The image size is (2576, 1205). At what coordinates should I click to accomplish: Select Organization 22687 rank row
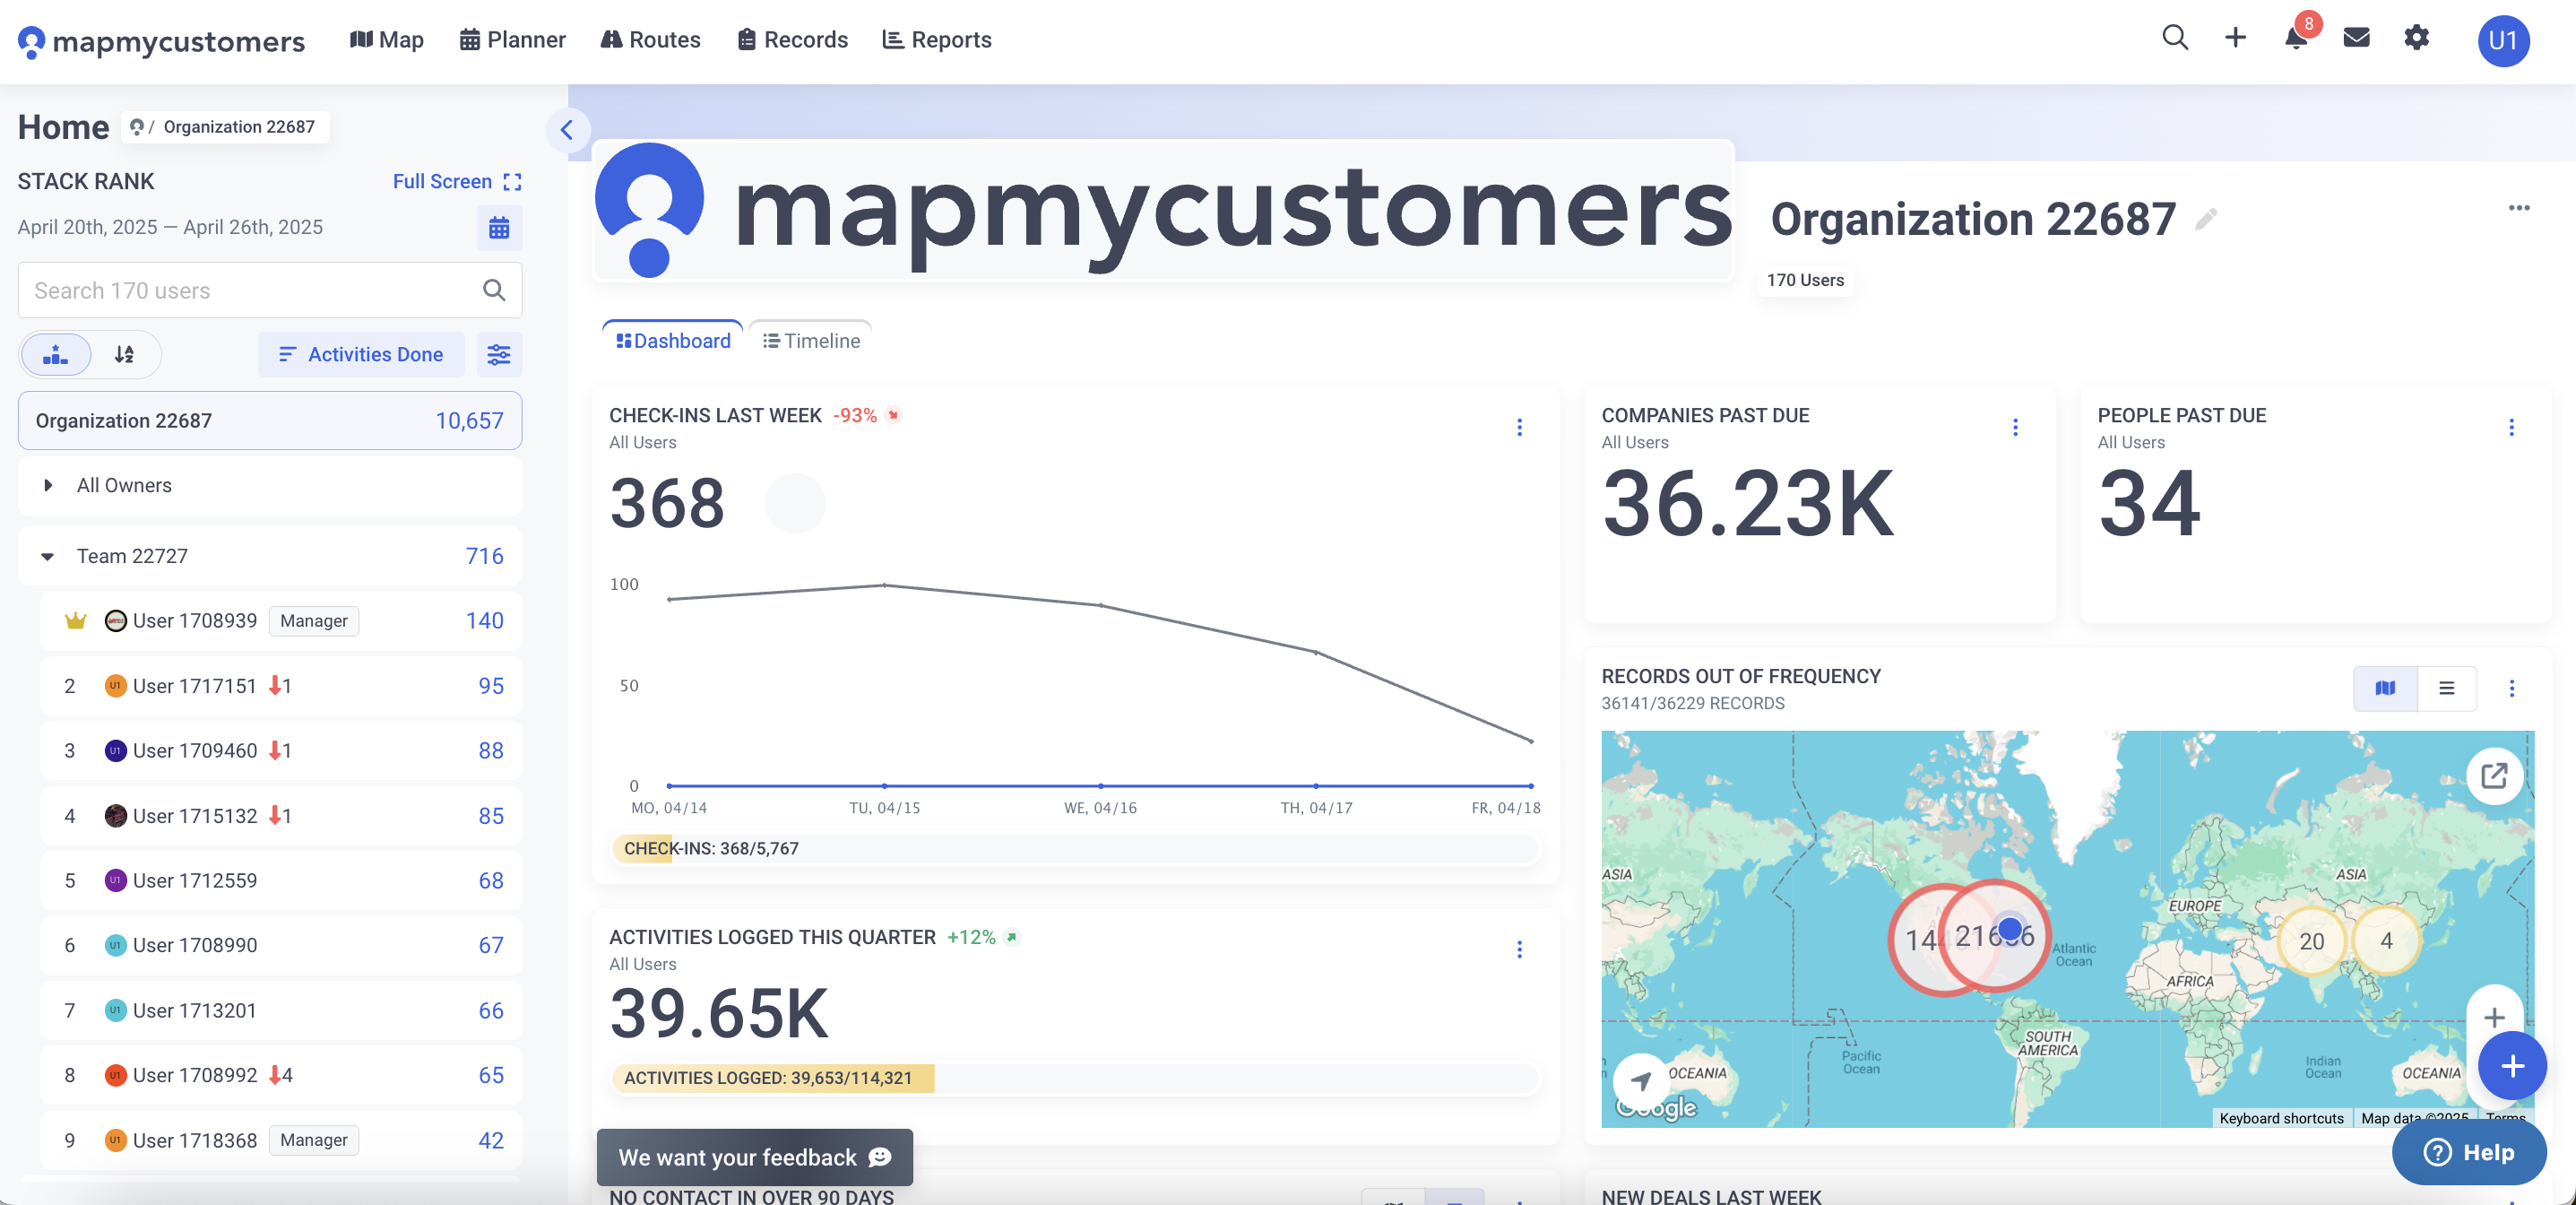coord(270,421)
